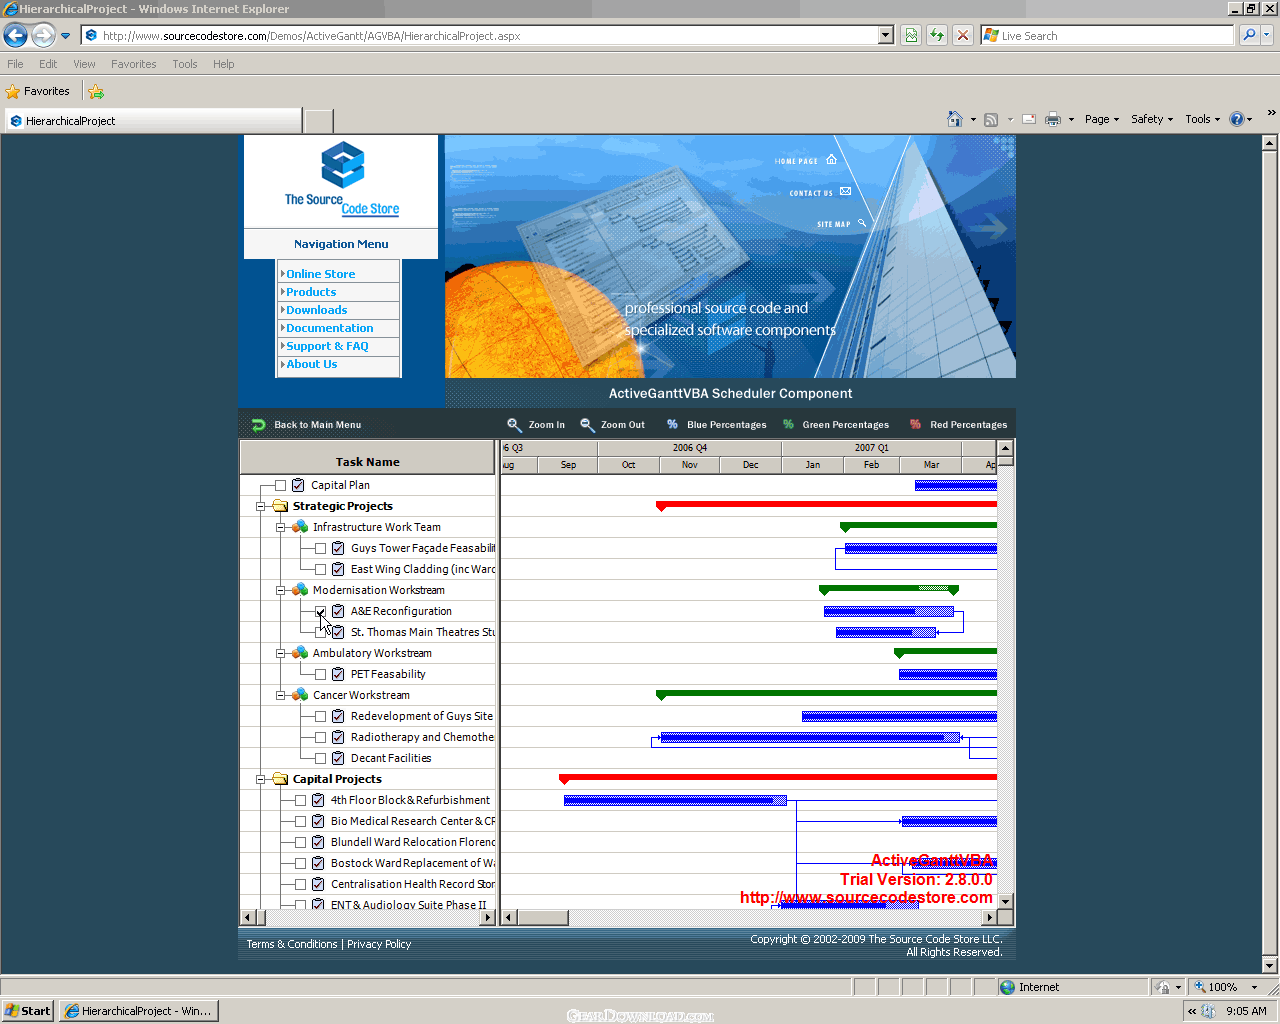Open the Downloads navigation link
The width and height of the screenshot is (1280, 1024).
(316, 310)
